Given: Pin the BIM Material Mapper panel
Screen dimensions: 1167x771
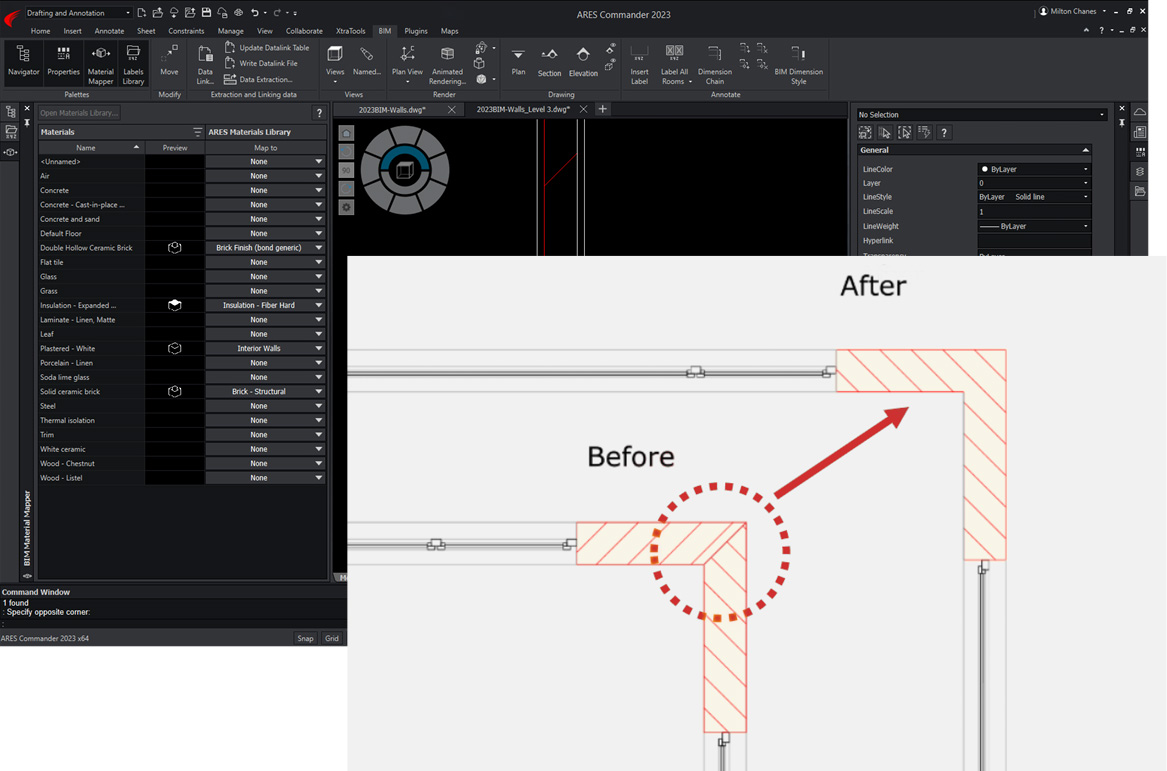Looking at the screenshot, I should coord(27,123).
